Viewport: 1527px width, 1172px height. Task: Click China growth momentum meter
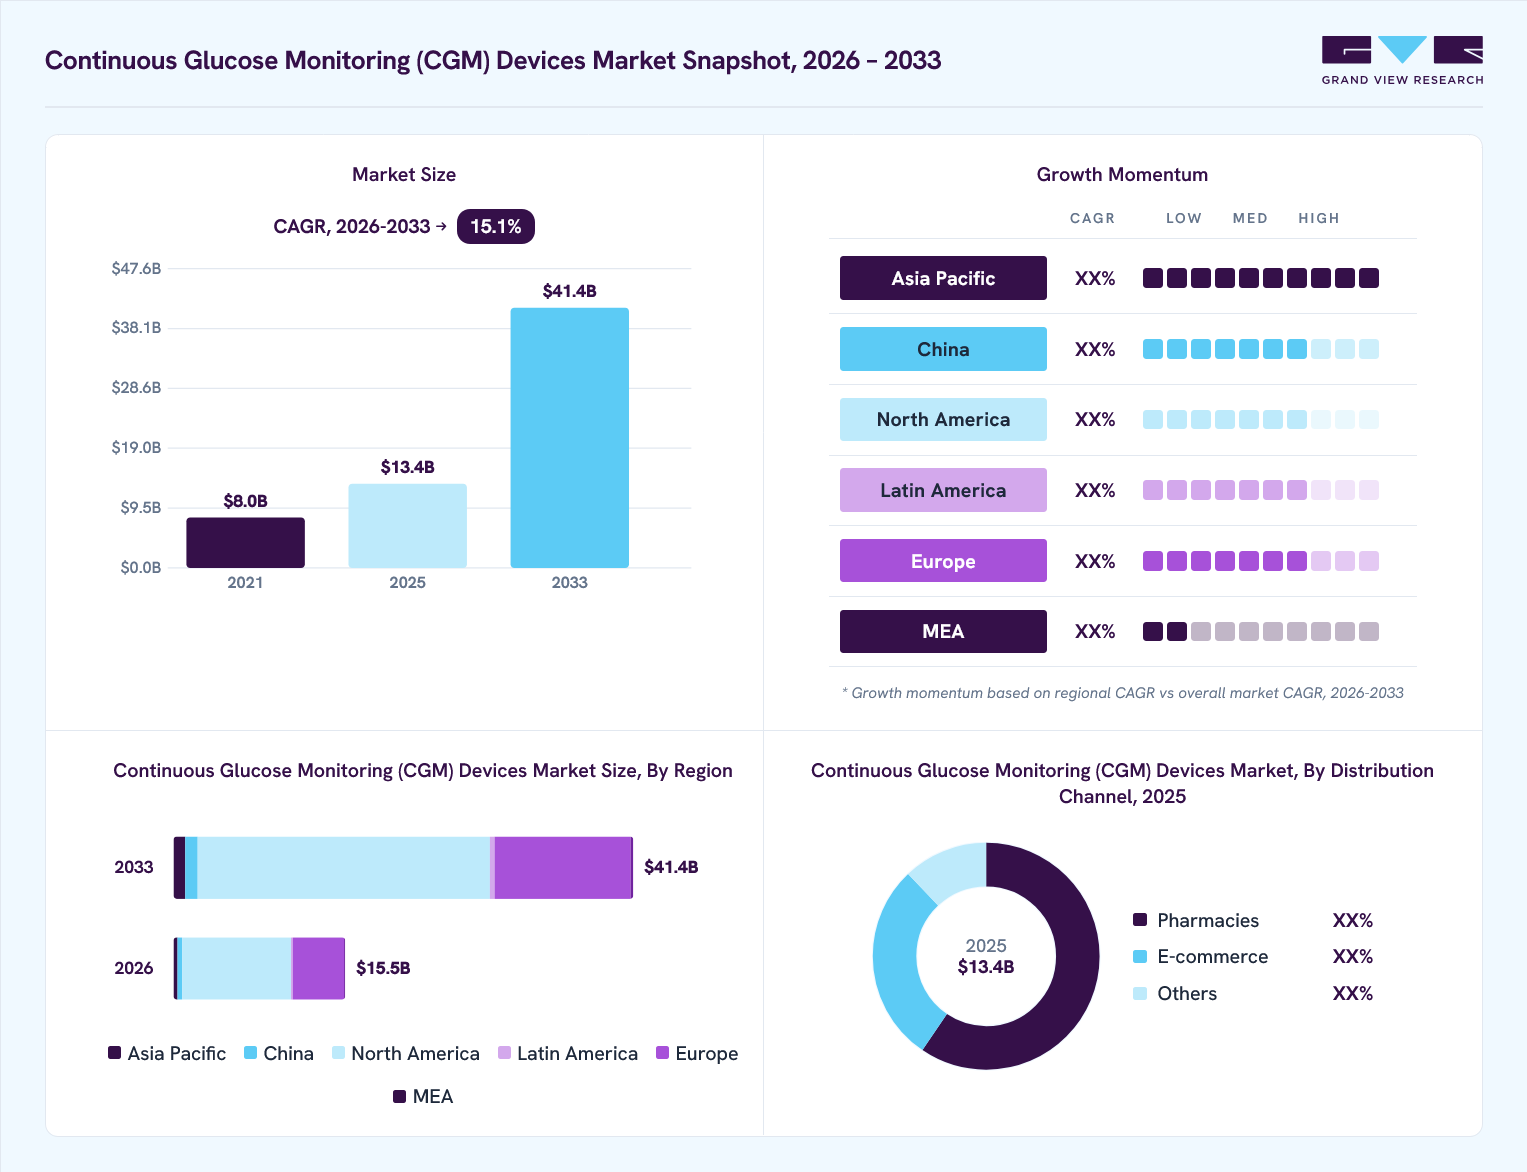(1261, 349)
